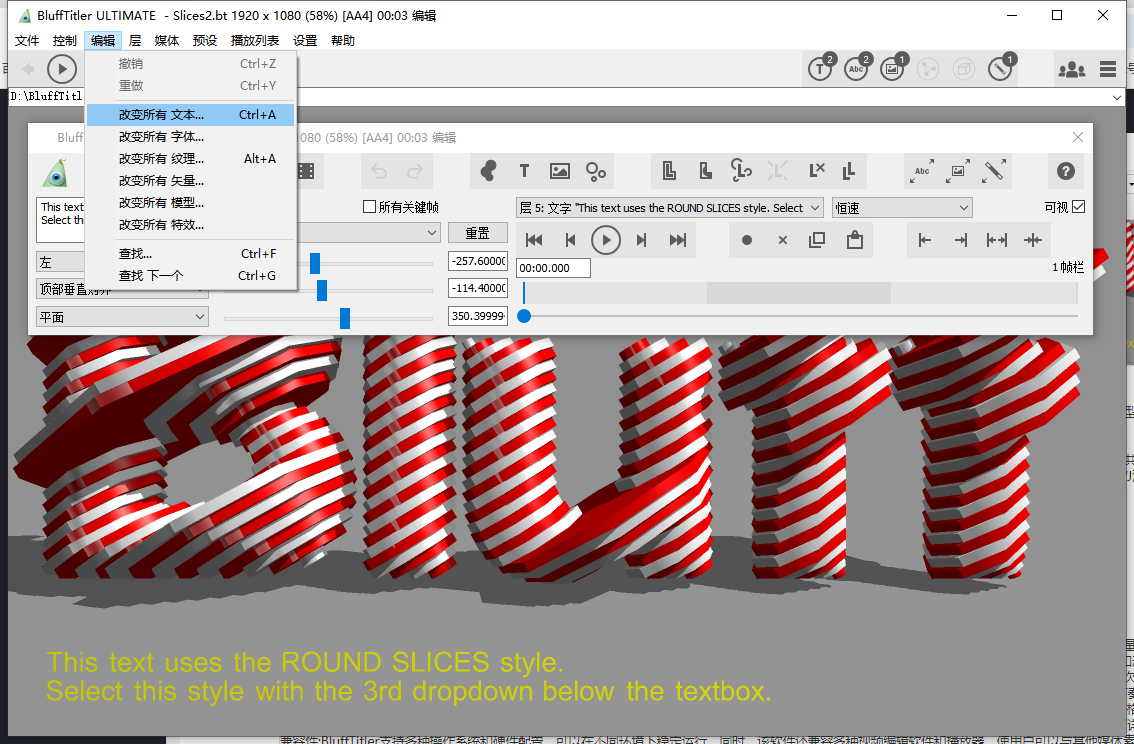Click the -257.60000 value field

pyautogui.click(x=477, y=261)
